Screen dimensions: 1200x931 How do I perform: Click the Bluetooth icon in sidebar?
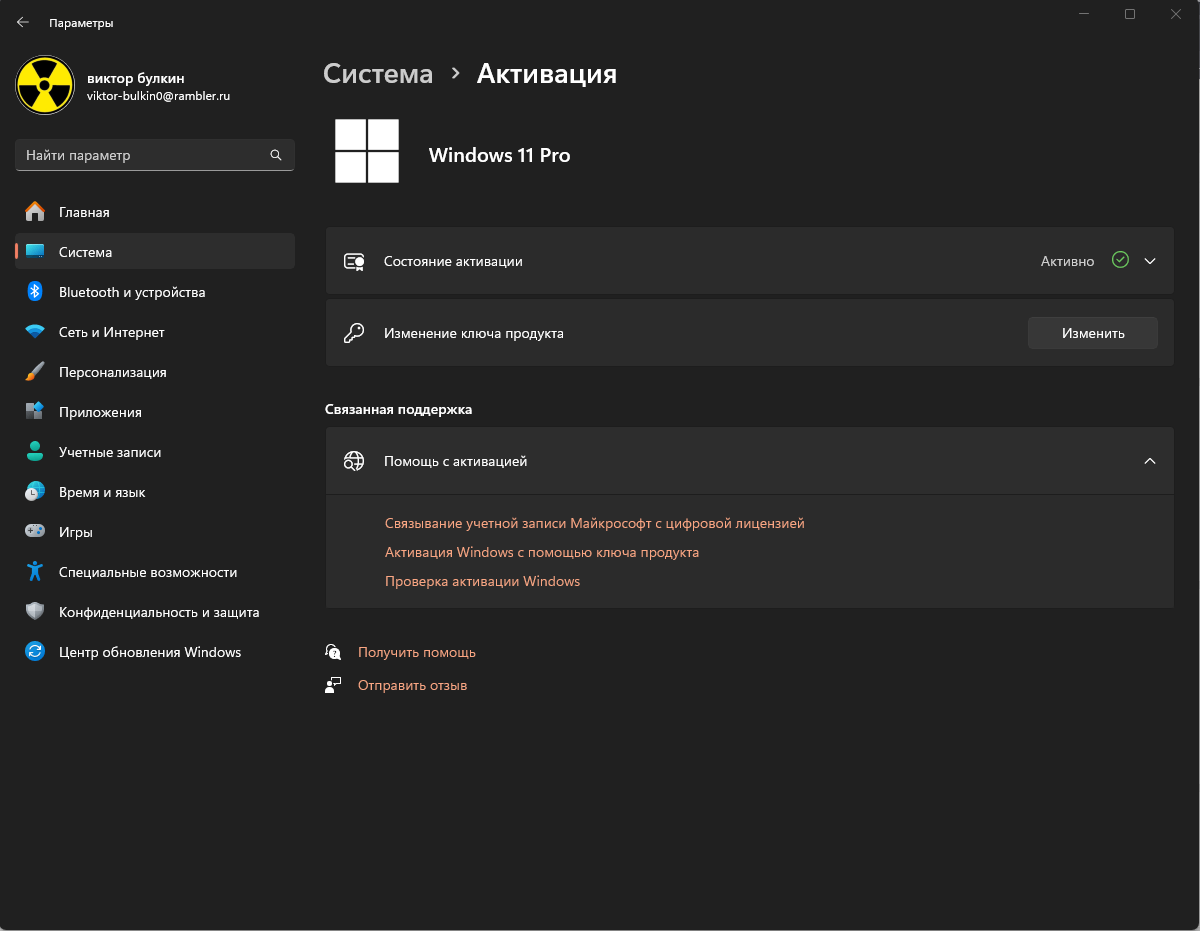35,292
